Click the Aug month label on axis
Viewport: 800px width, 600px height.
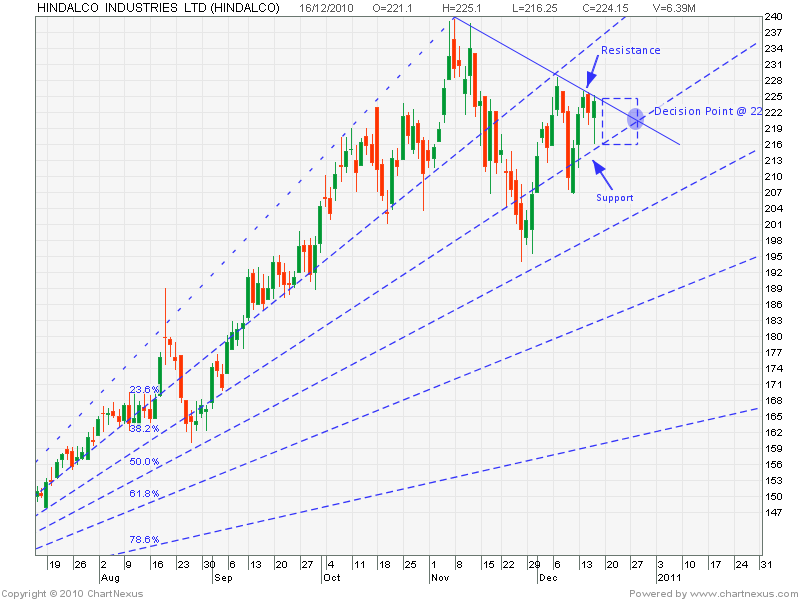click(x=110, y=578)
